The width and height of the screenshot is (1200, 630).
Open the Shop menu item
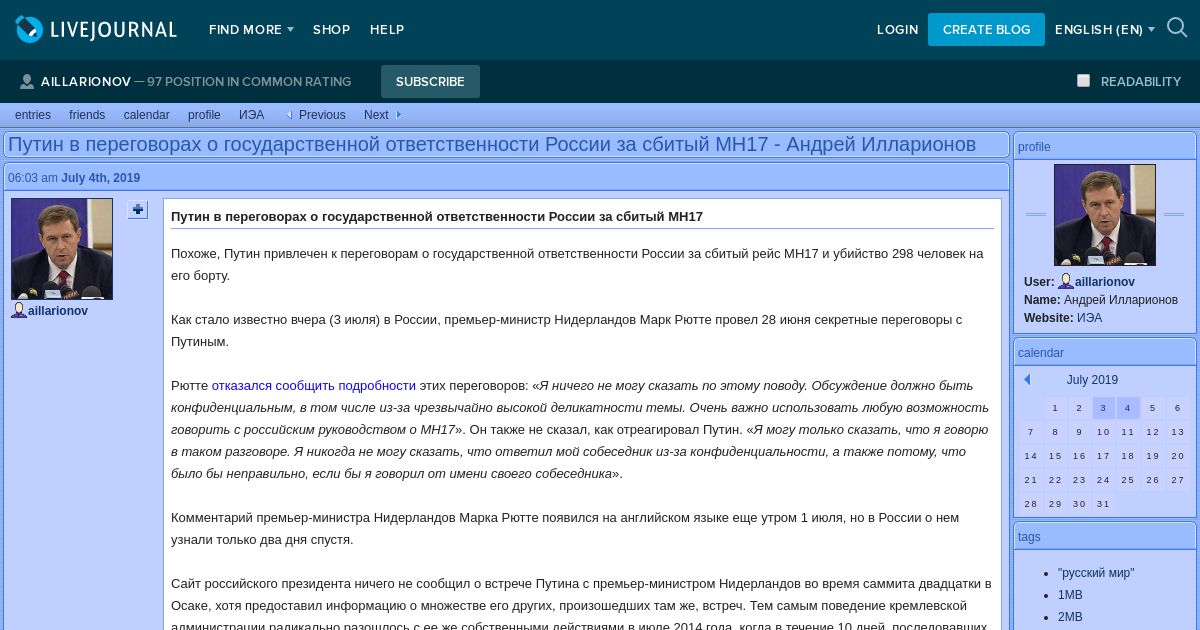(331, 29)
